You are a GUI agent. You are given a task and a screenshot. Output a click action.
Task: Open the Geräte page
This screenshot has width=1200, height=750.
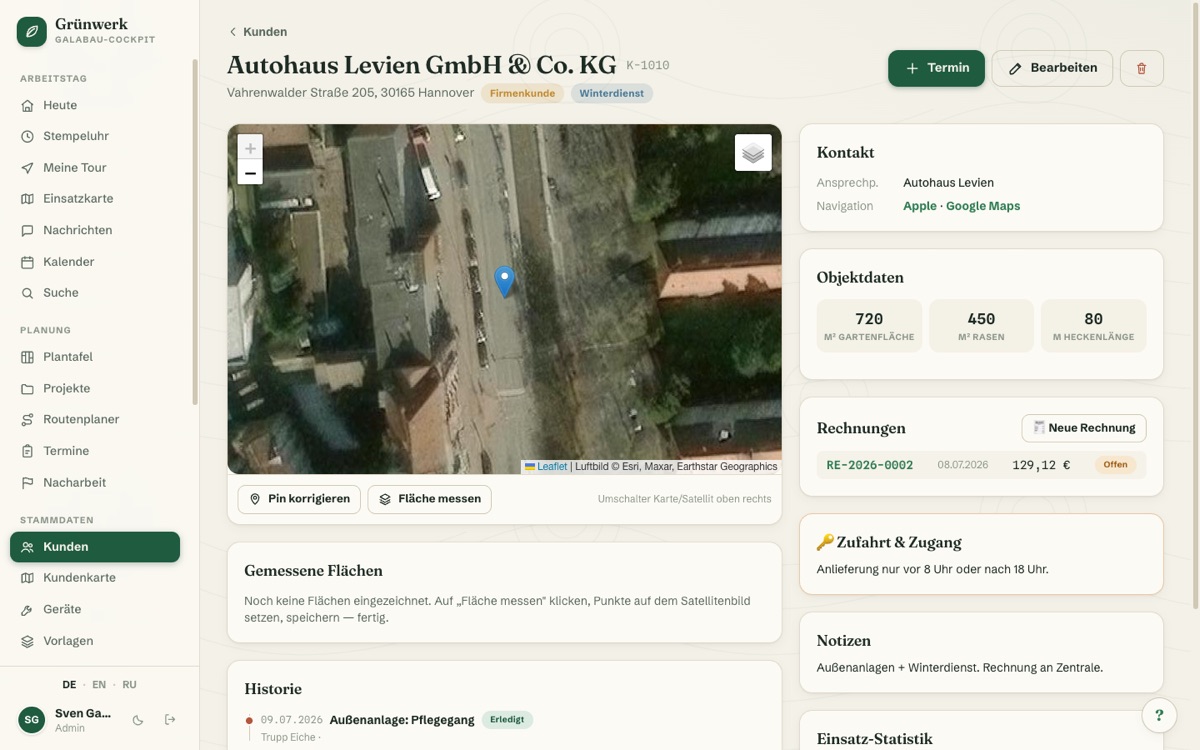(x=95, y=609)
